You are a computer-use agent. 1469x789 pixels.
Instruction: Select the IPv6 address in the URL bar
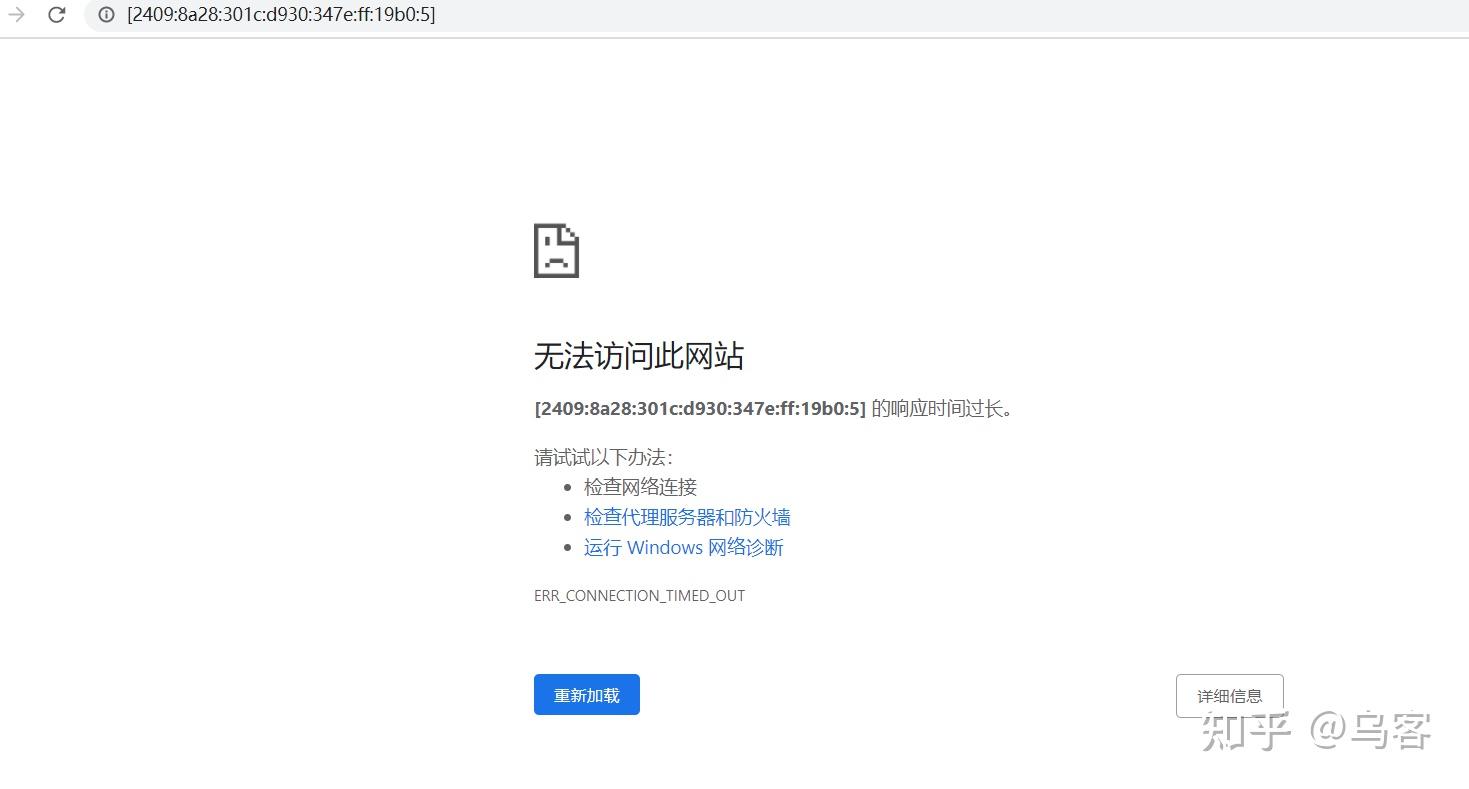point(280,14)
